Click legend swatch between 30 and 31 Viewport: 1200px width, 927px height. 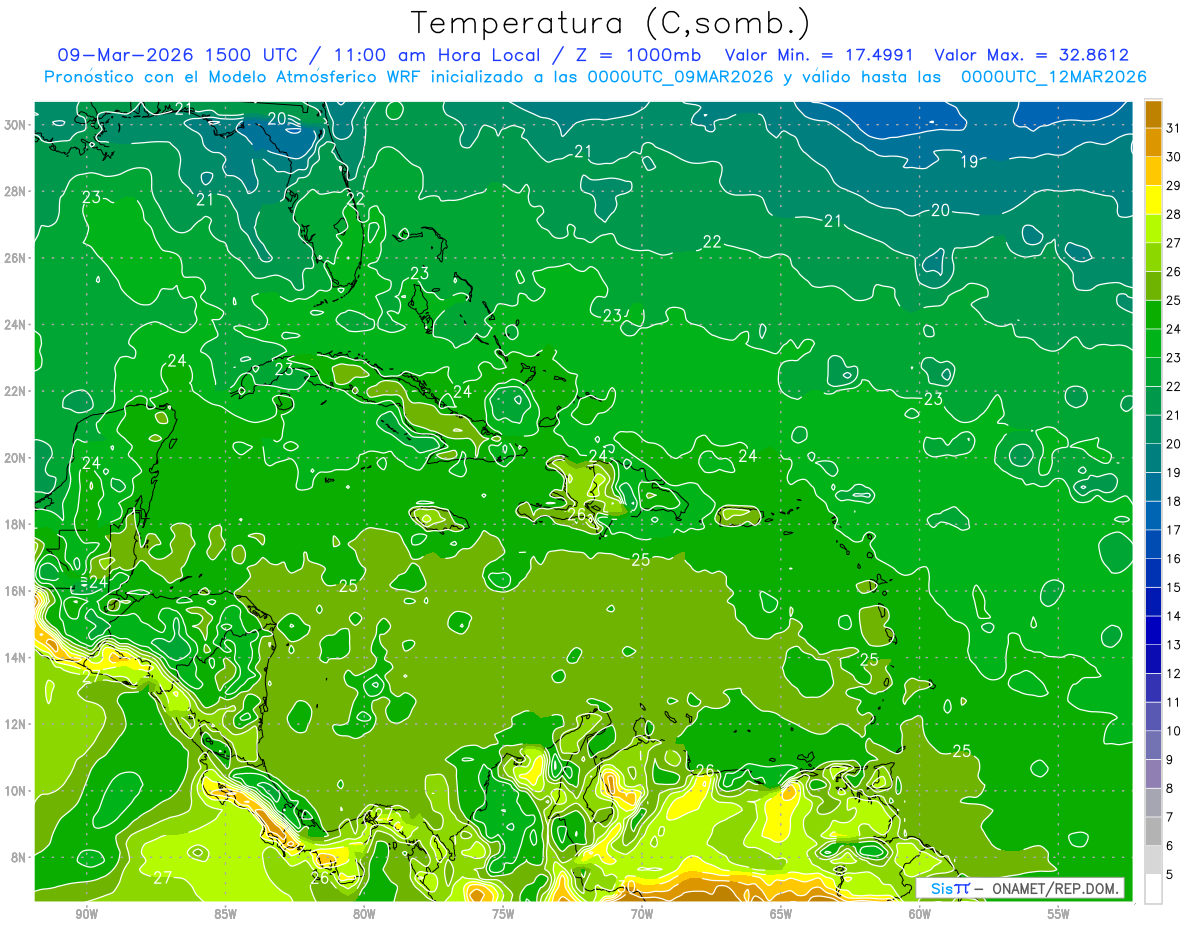click(x=1153, y=142)
